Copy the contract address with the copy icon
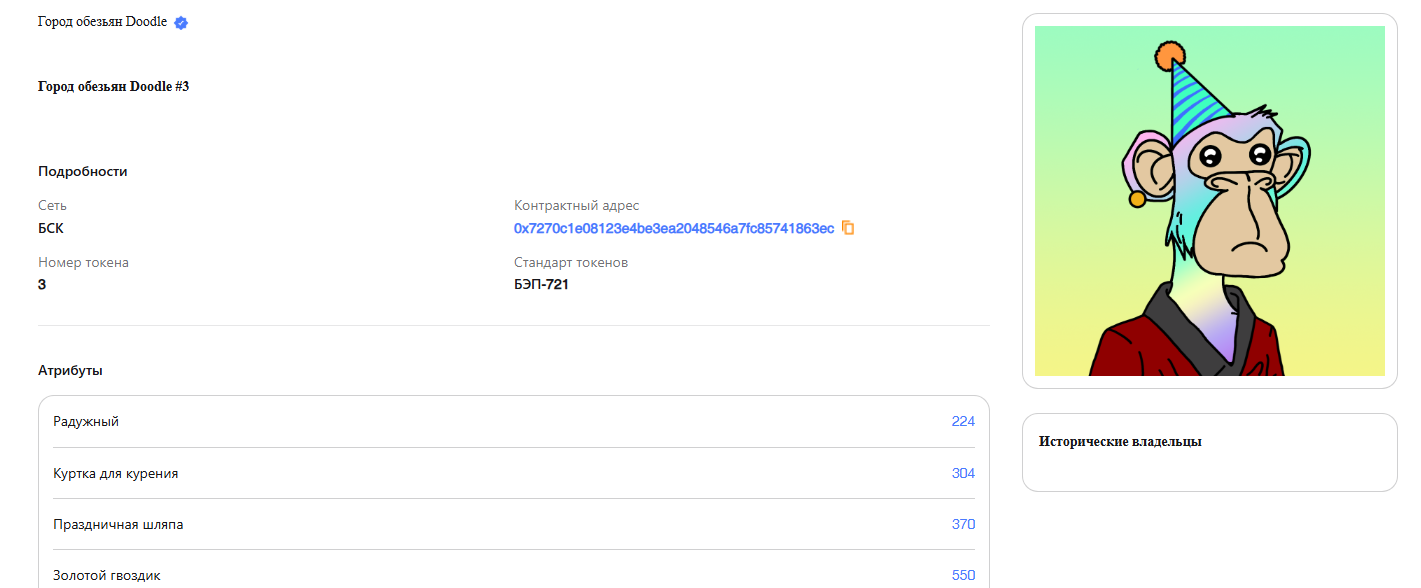 (x=848, y=228)
